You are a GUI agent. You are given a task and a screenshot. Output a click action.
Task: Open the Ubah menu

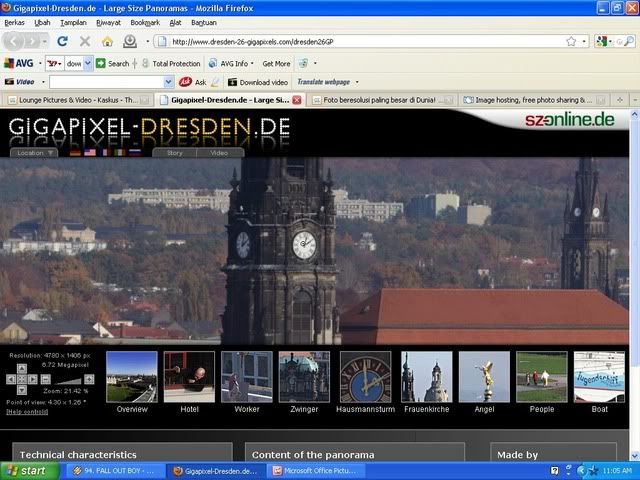pos(42,23)
